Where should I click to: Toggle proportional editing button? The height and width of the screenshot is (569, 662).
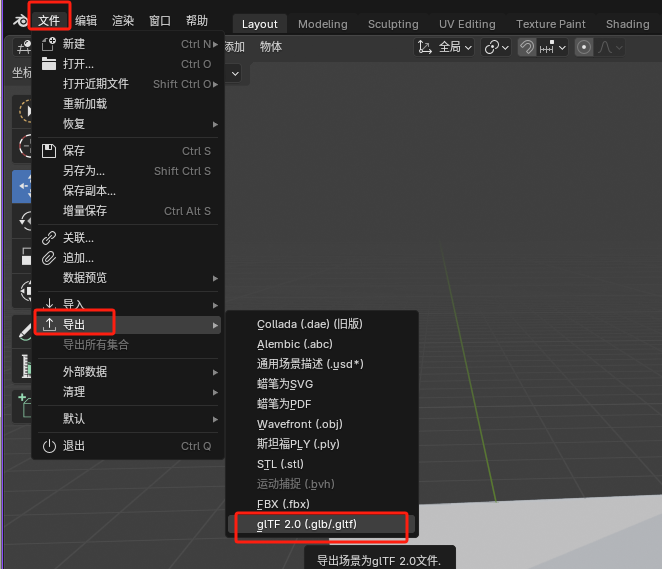click(584, 47)
